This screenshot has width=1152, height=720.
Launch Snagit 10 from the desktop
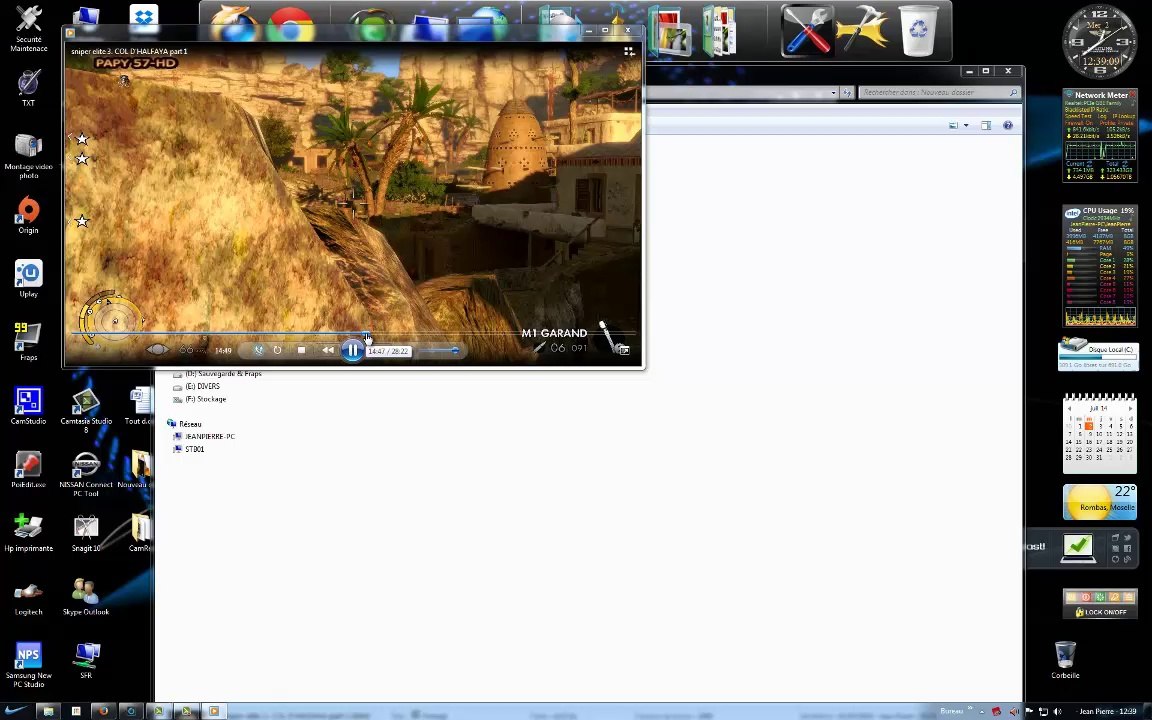point(86,533)
